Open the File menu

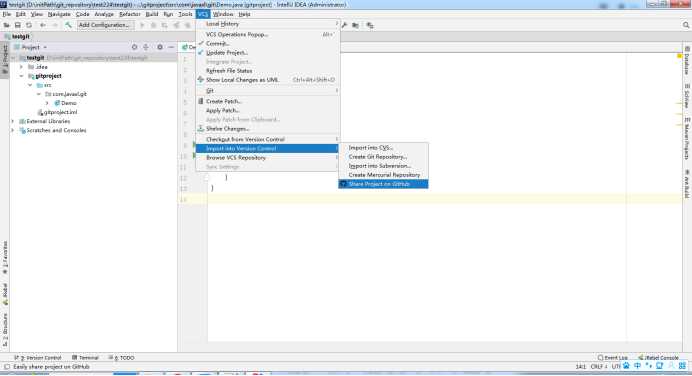[x=7, y=14]
